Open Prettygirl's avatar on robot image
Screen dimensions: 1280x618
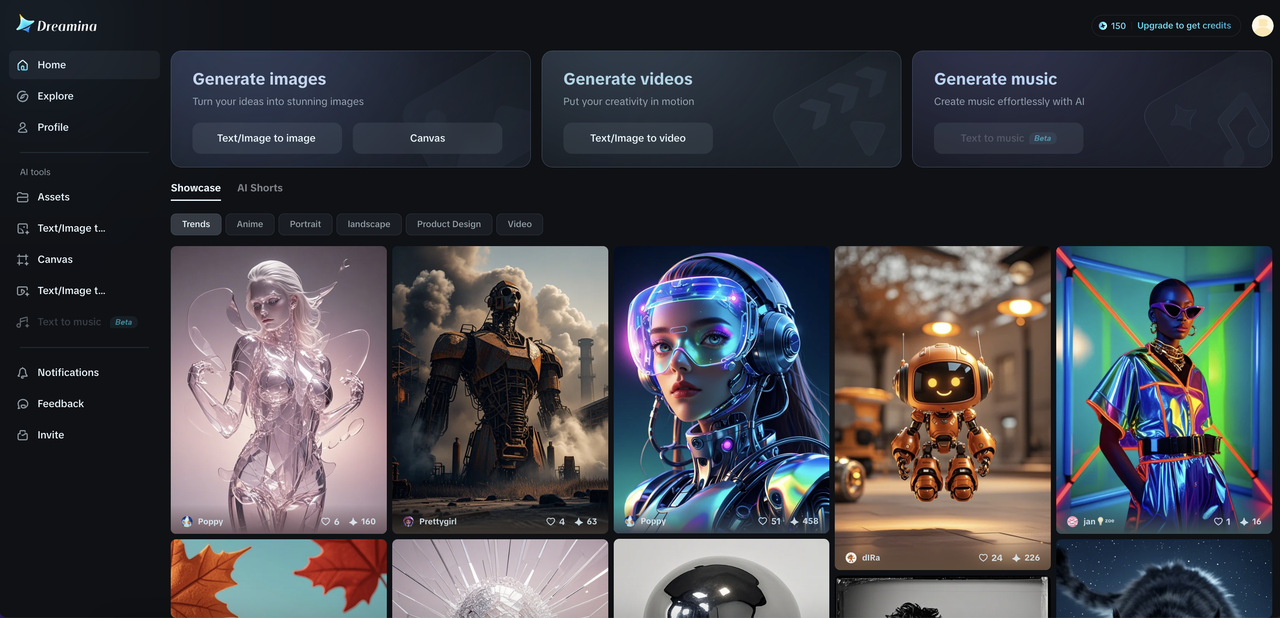click(408, 522)
